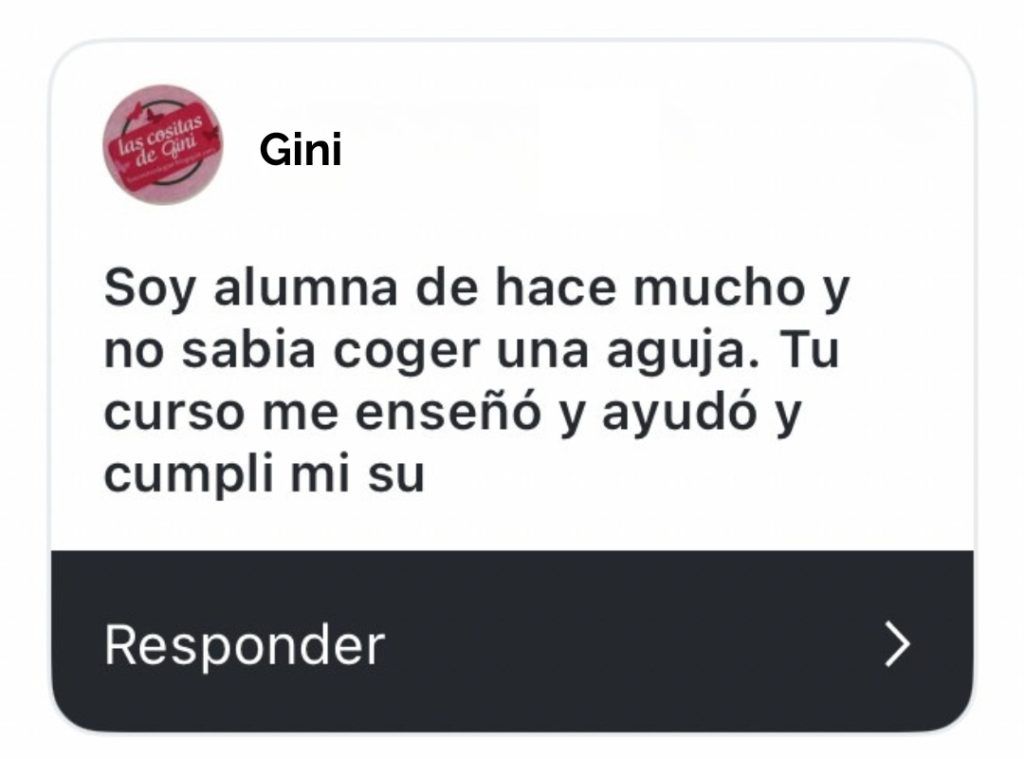This screenshot has height=759, width=1024.
Task: Click the text 'Soy alumna de hace mucho'
Action: click(455, 288)
